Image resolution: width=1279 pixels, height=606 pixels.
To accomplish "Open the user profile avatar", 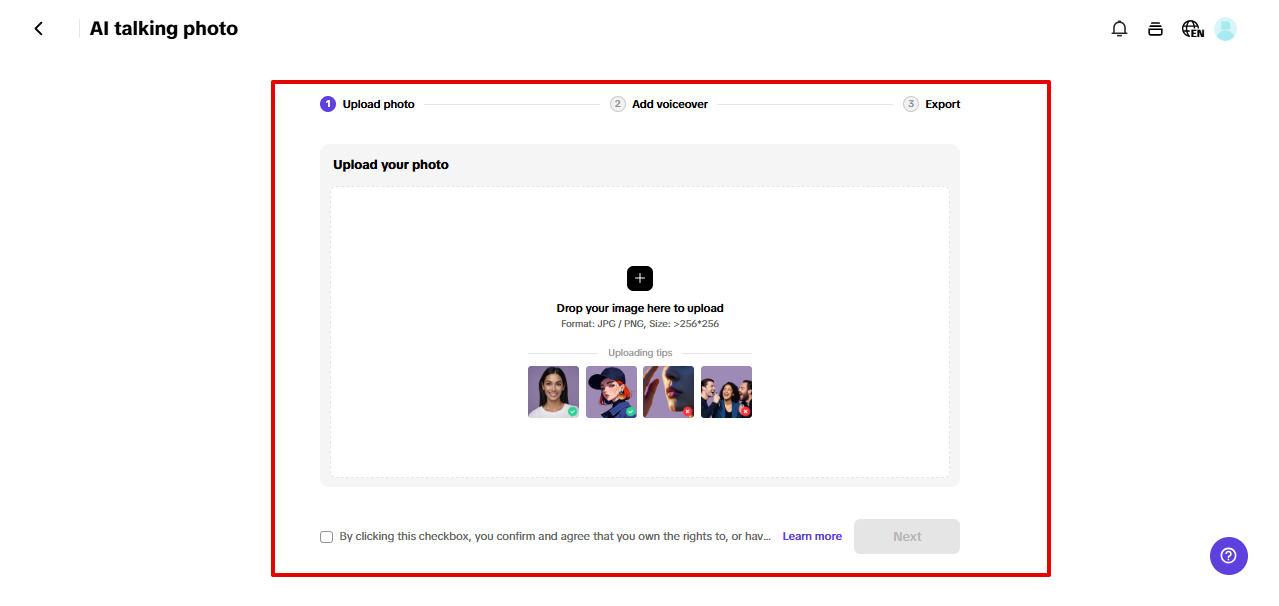I will pyautogui.click(x=1225, y=29).
